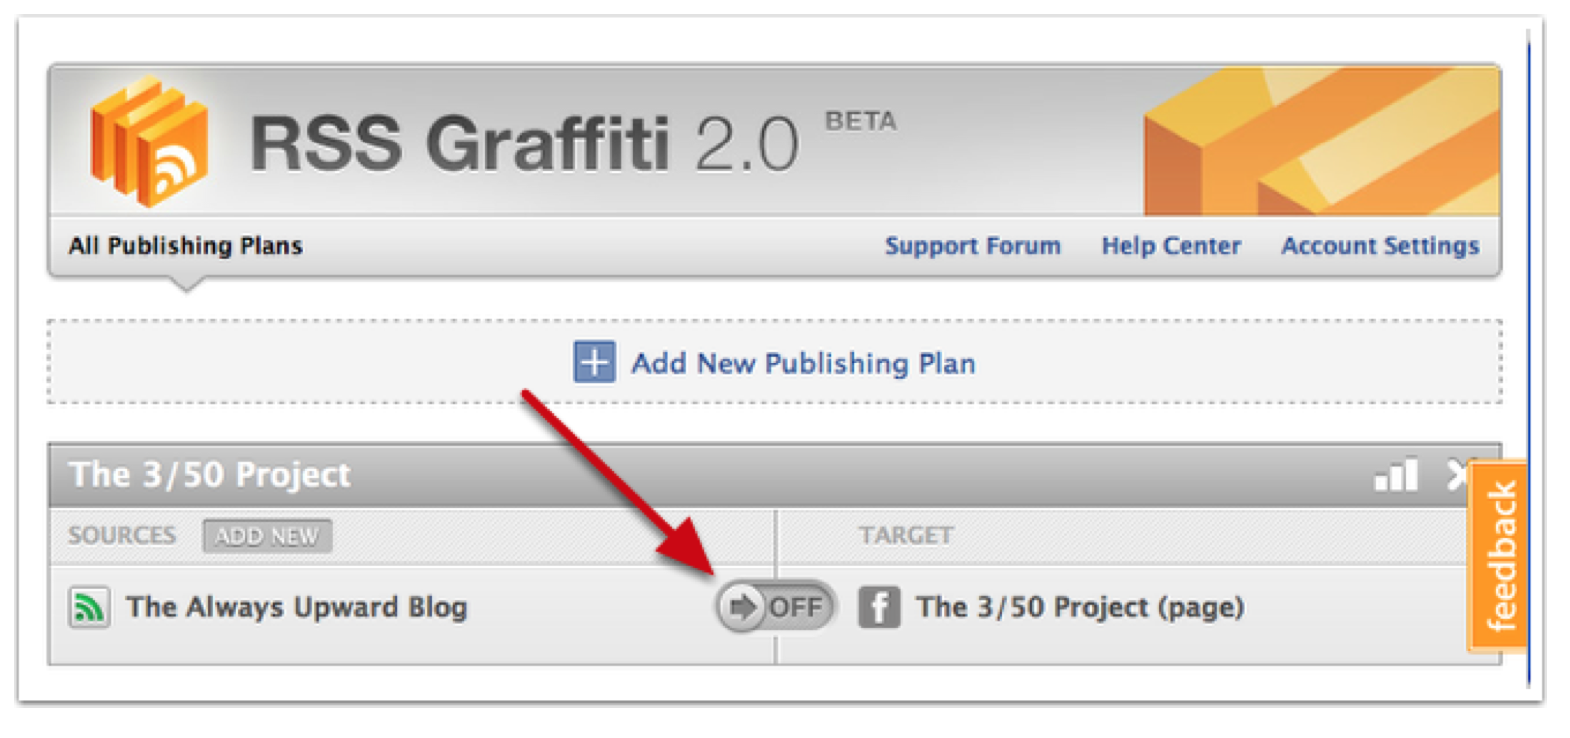Click the Add New Publishing Plan text
This screenshot has height=738, width=1570.
(803, 363)
